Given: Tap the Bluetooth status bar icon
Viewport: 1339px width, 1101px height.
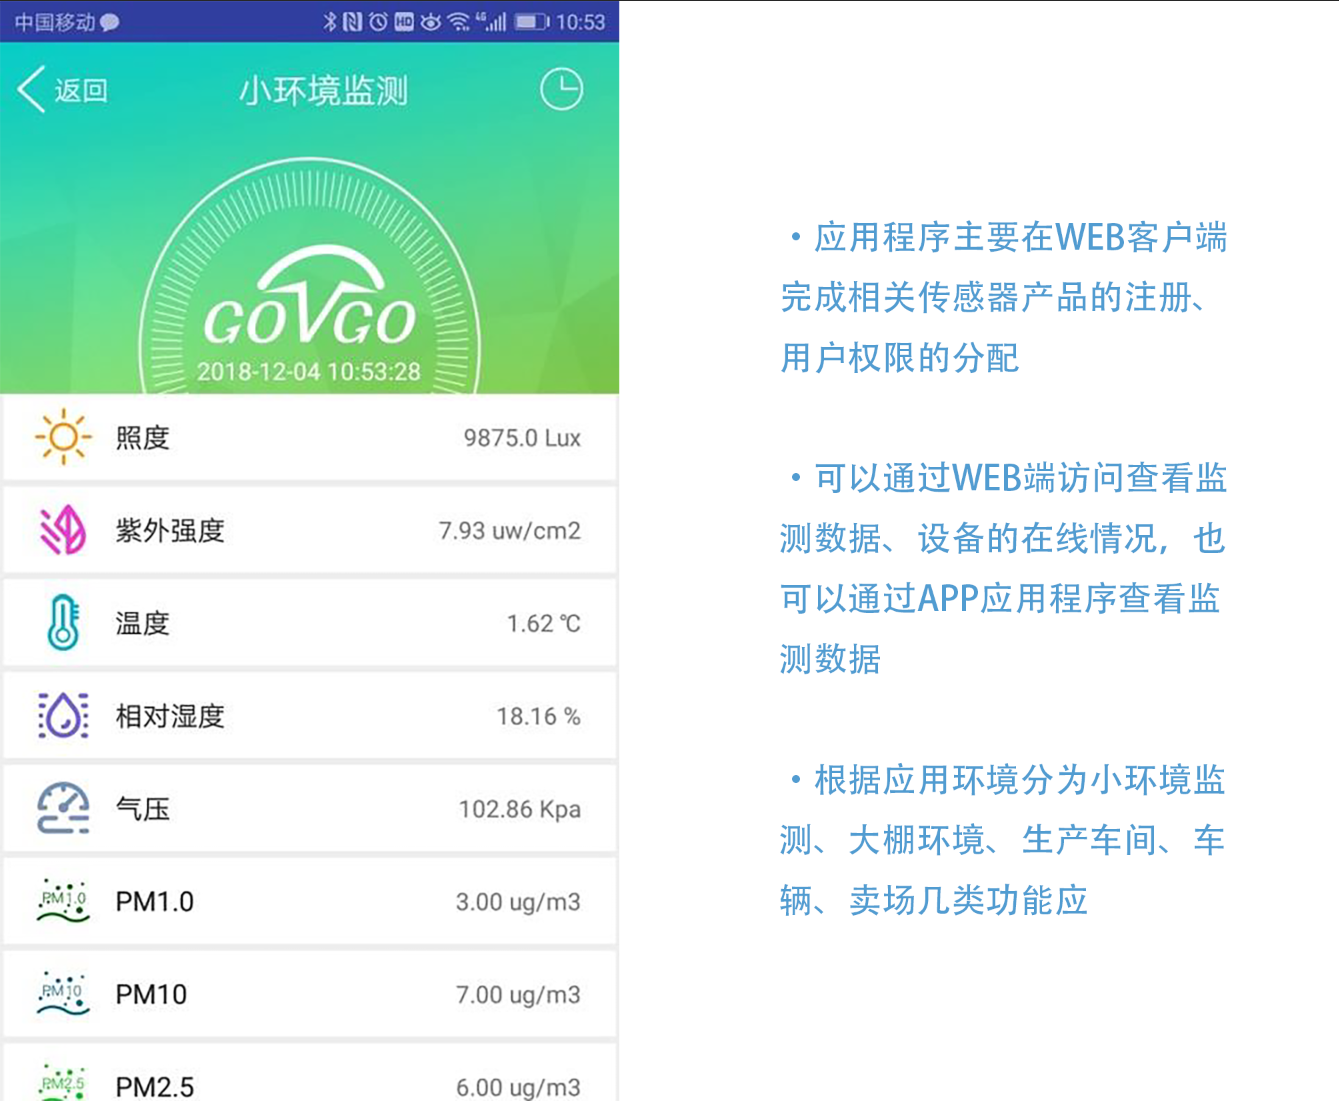Looking at the screenshot, I should pos(330,21).
